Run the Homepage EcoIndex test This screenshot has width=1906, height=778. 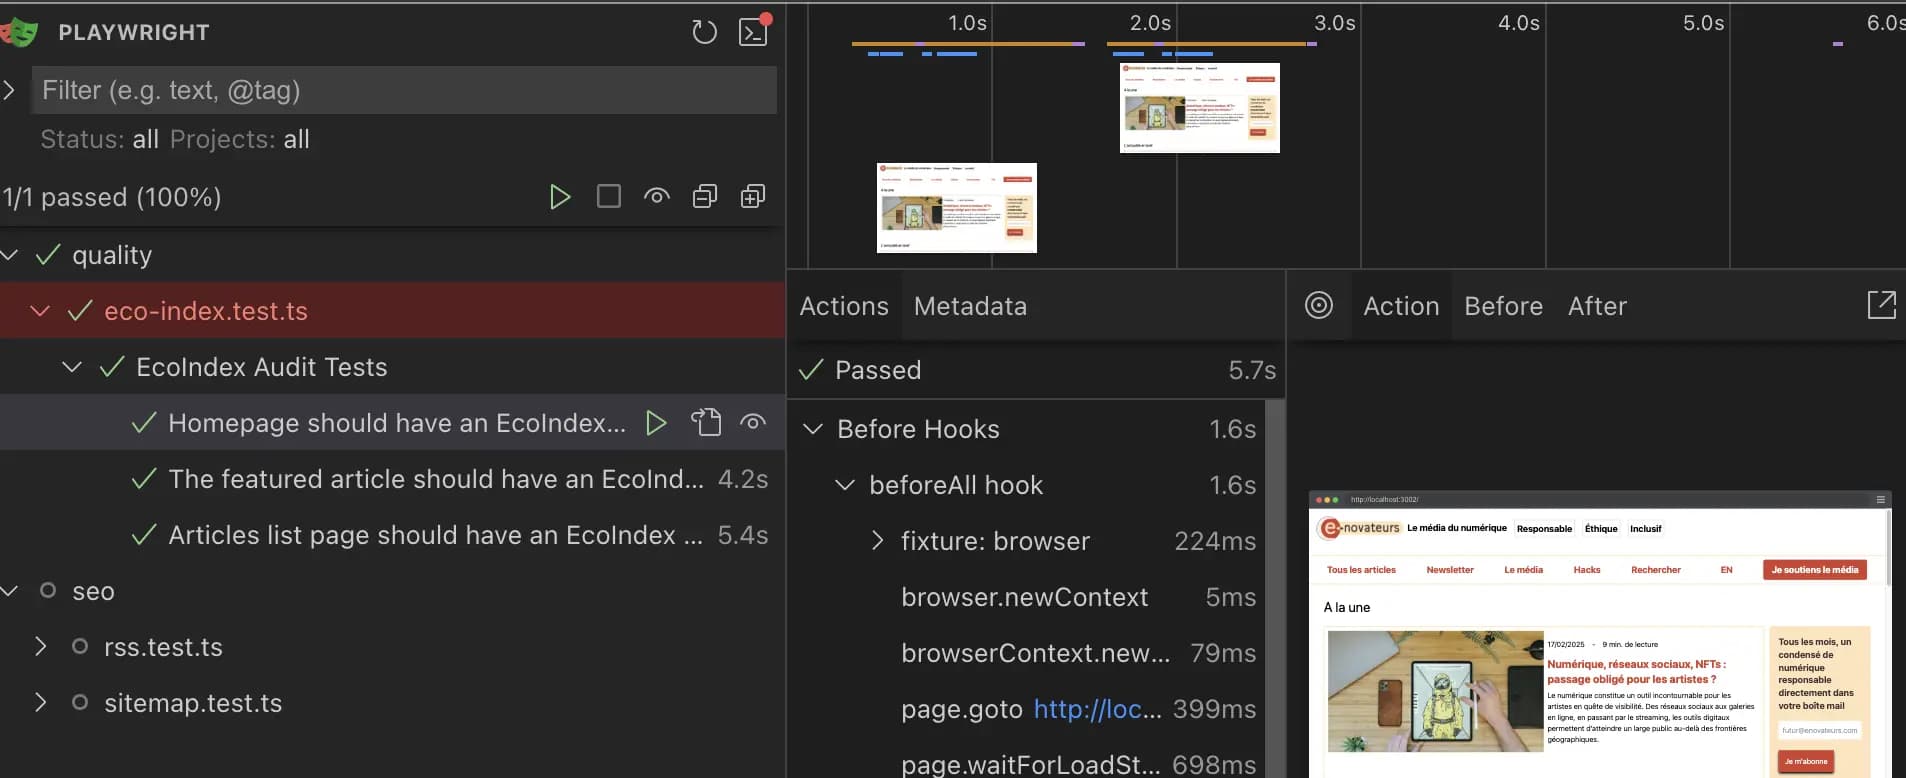click(x=656, y=423)
